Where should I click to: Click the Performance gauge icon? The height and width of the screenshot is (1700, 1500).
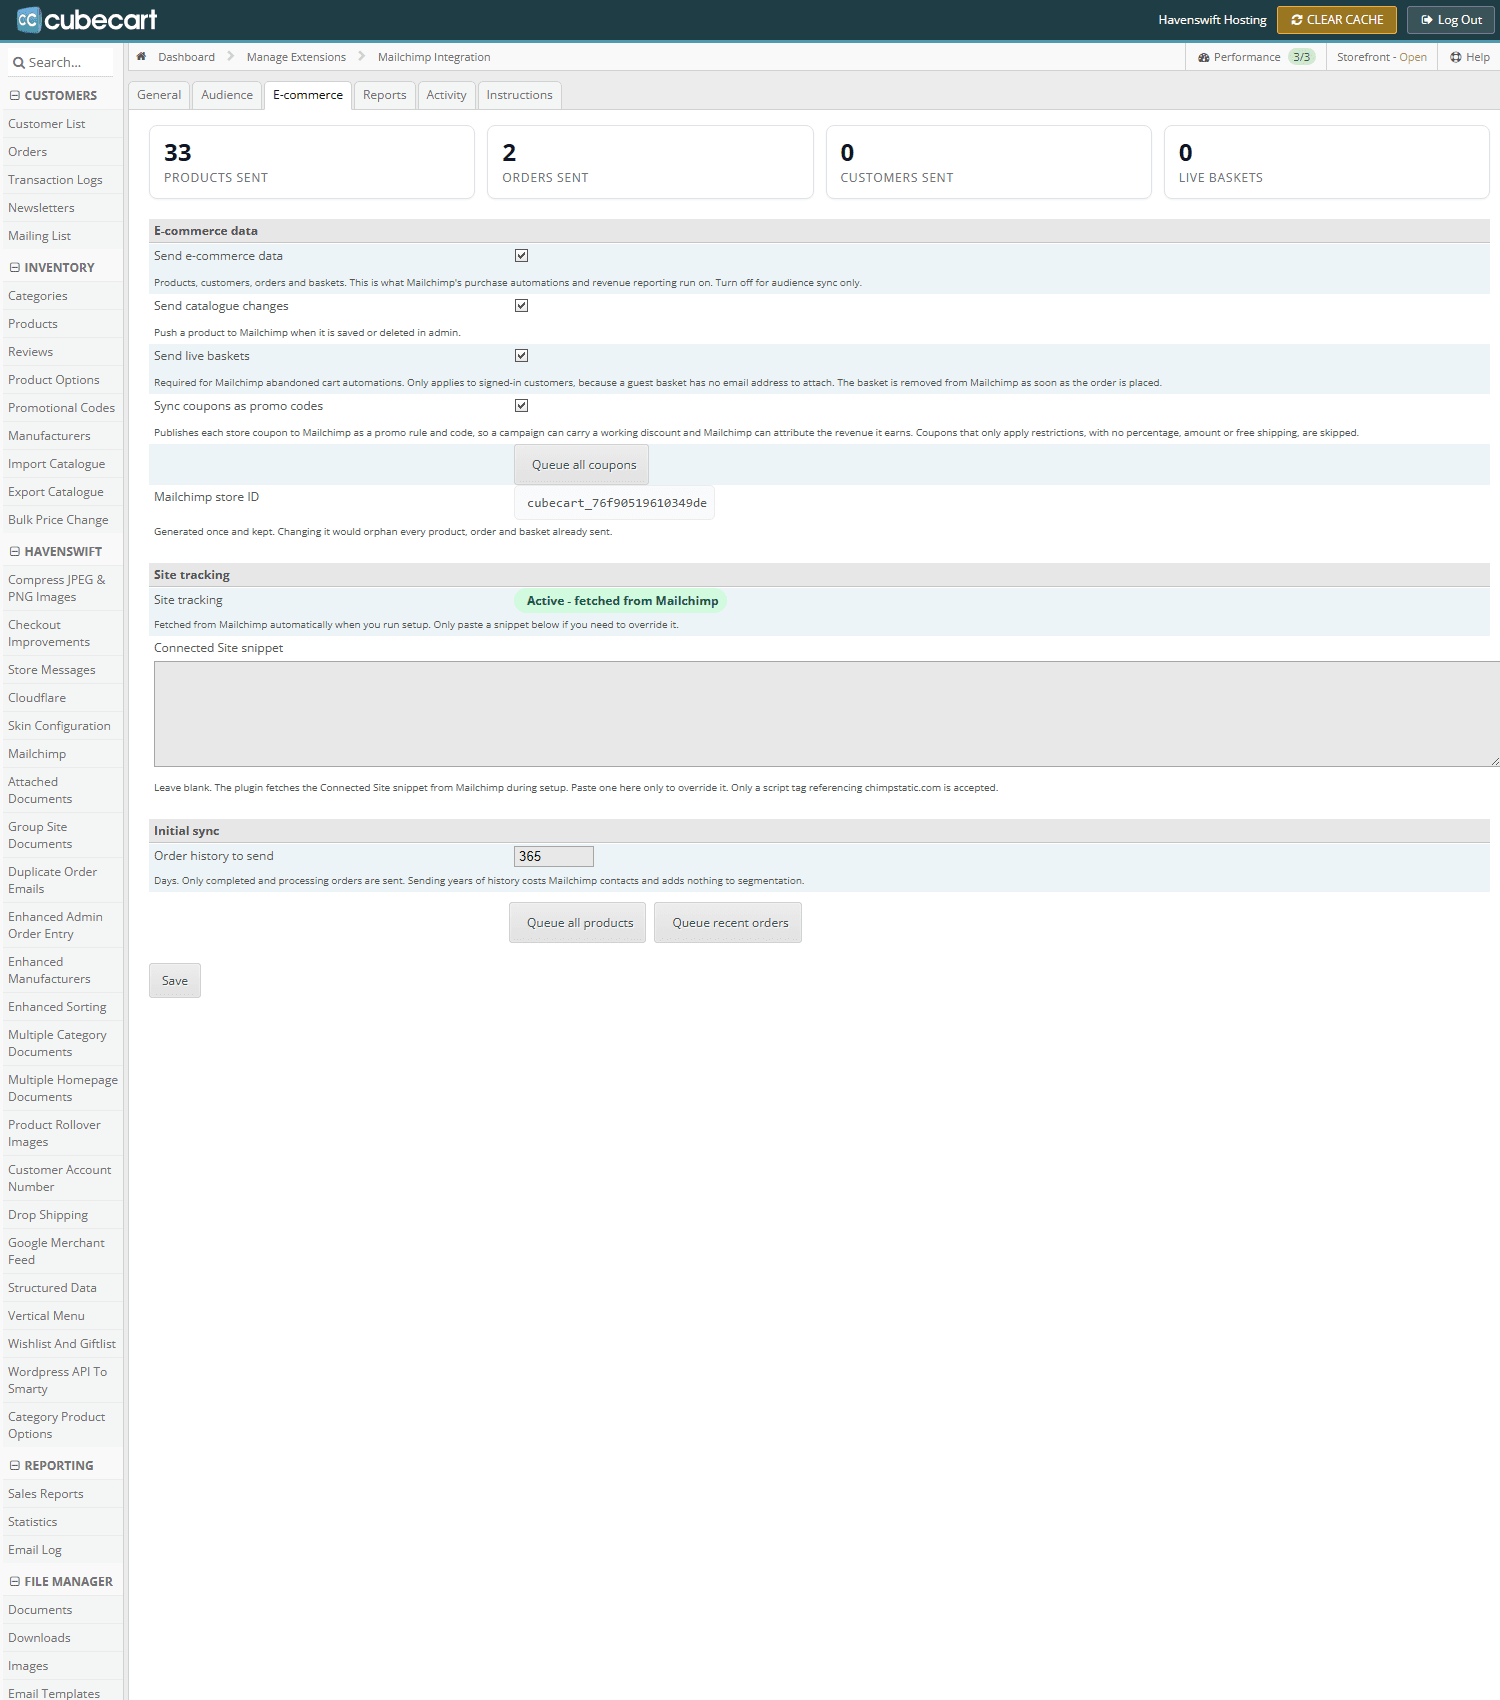click(1204, 57)
